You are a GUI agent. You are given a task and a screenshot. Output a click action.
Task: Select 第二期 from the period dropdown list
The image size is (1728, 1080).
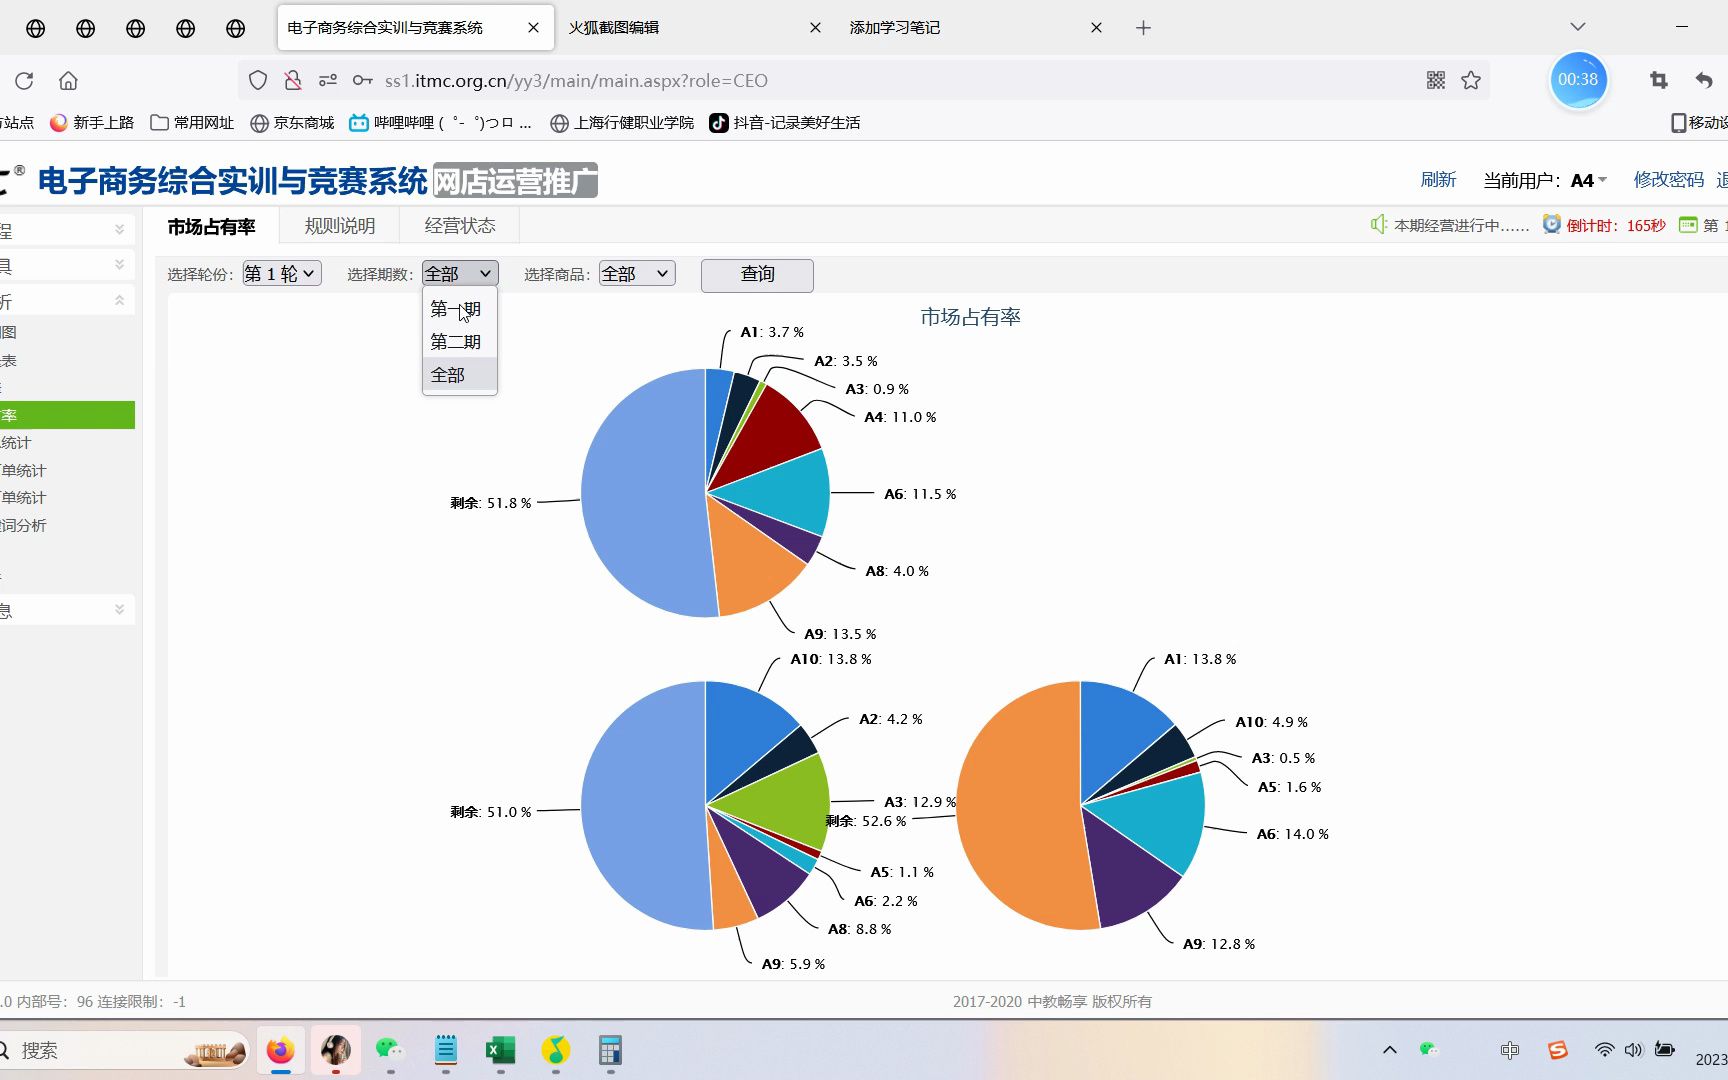[x=456, y=342]
